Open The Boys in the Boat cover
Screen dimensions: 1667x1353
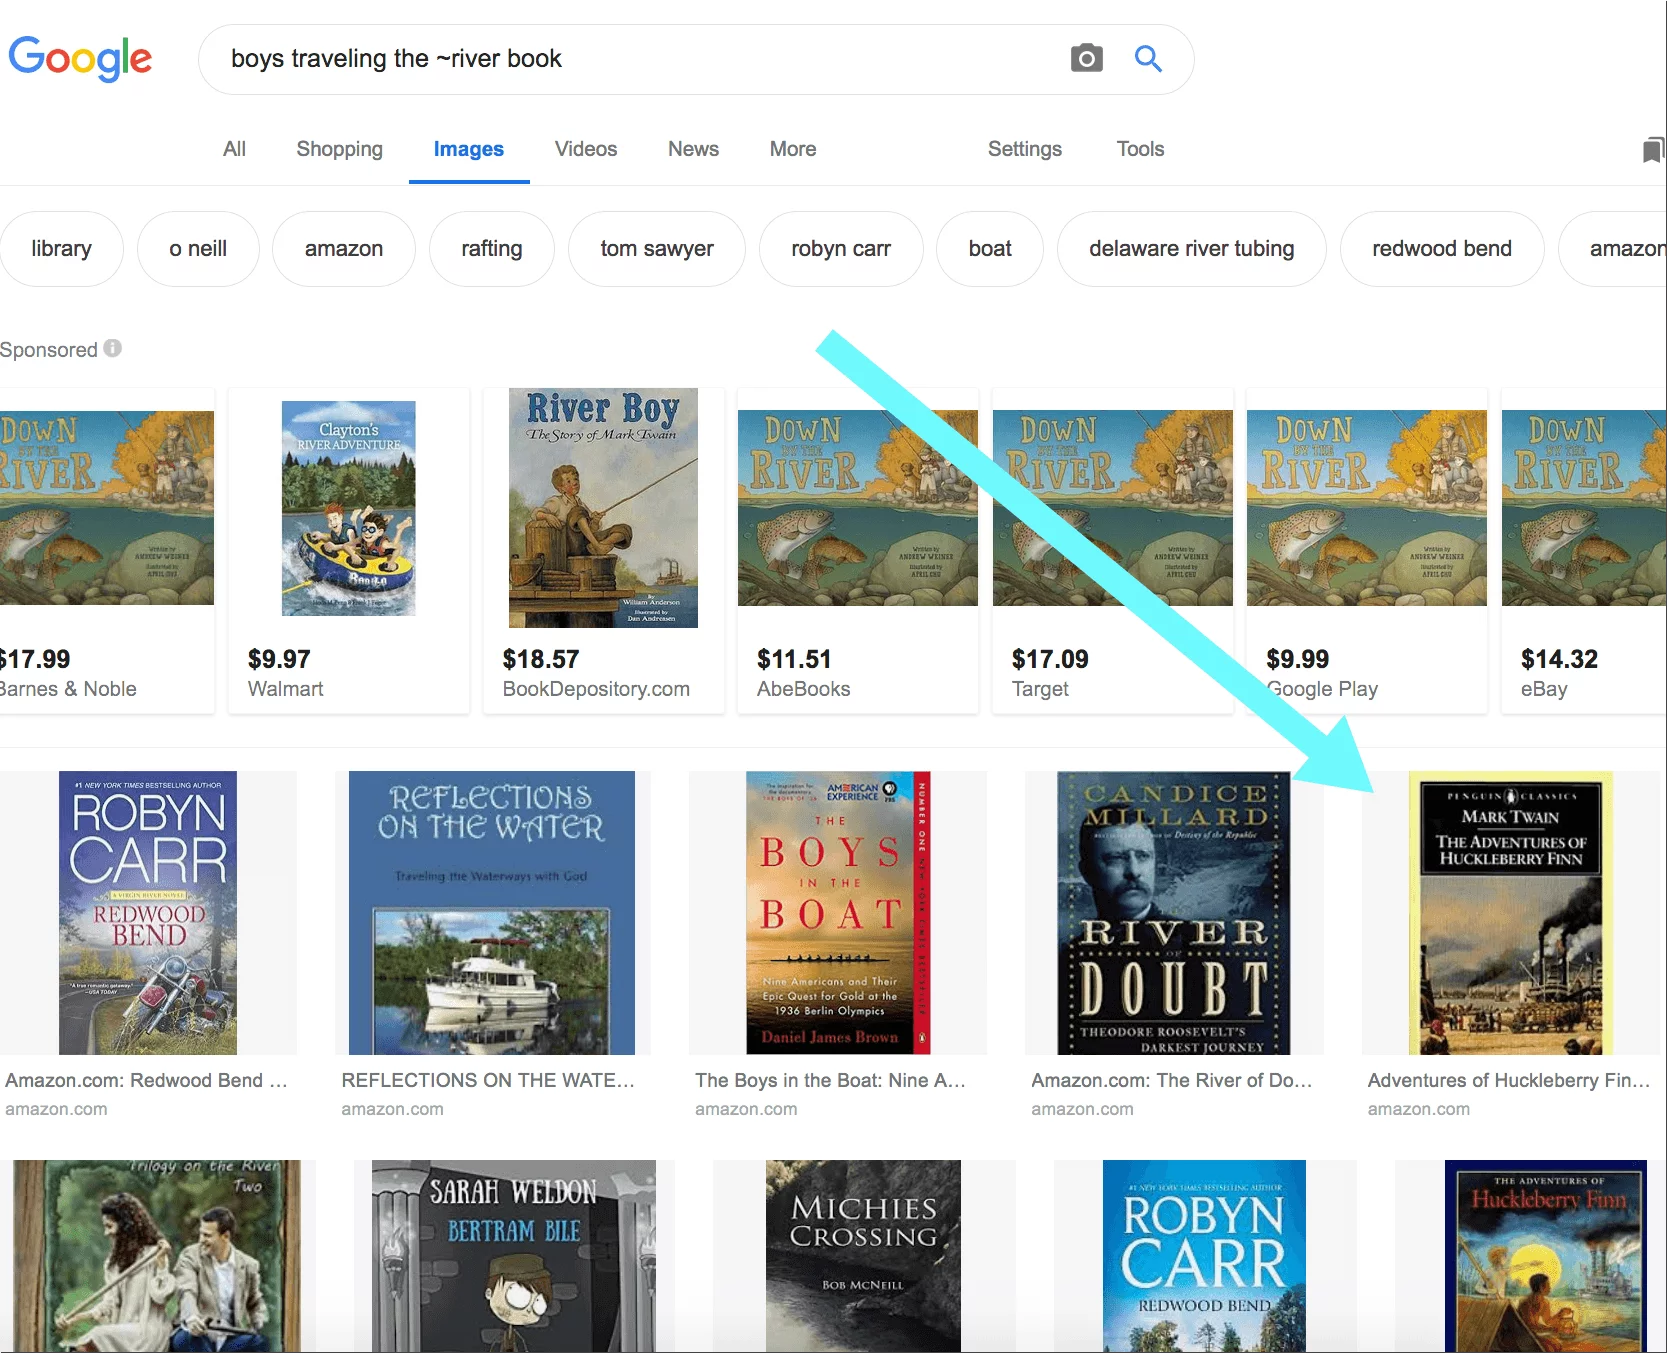click(838, 913)
